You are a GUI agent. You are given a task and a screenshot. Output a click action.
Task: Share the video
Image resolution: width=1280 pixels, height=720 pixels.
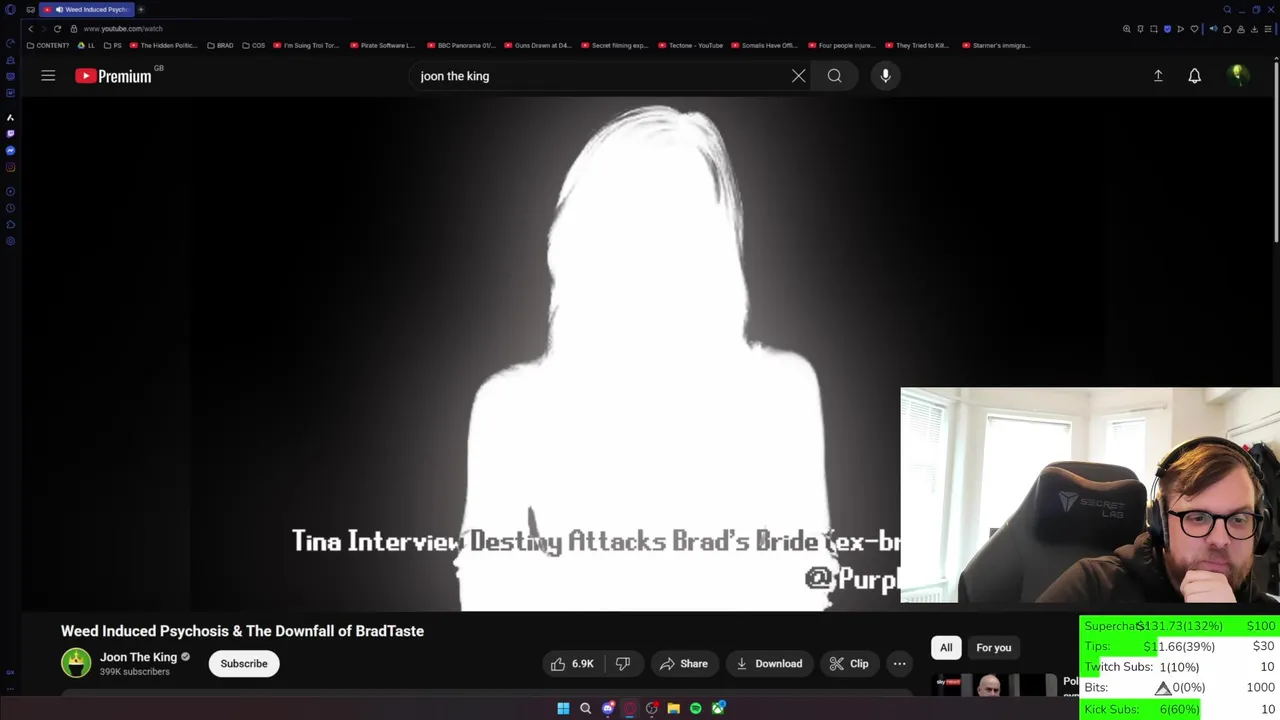pos(683,663)
